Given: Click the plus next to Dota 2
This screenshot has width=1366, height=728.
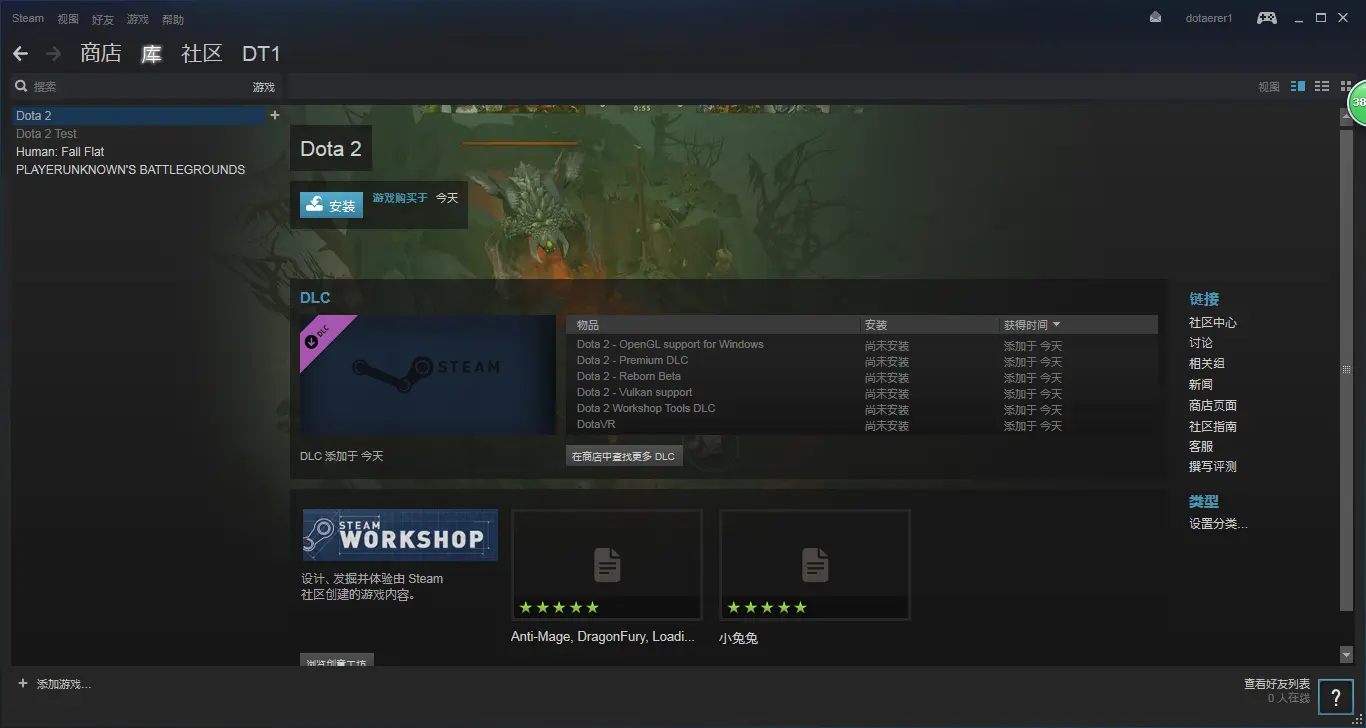Looking at the screenshot, I should pos(275,115).
